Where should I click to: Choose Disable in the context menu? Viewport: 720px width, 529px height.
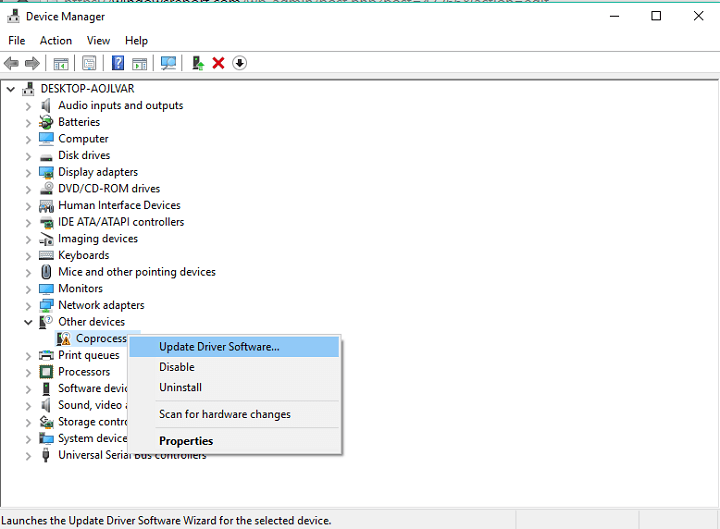pyautogui.click(x=234, y=367)
